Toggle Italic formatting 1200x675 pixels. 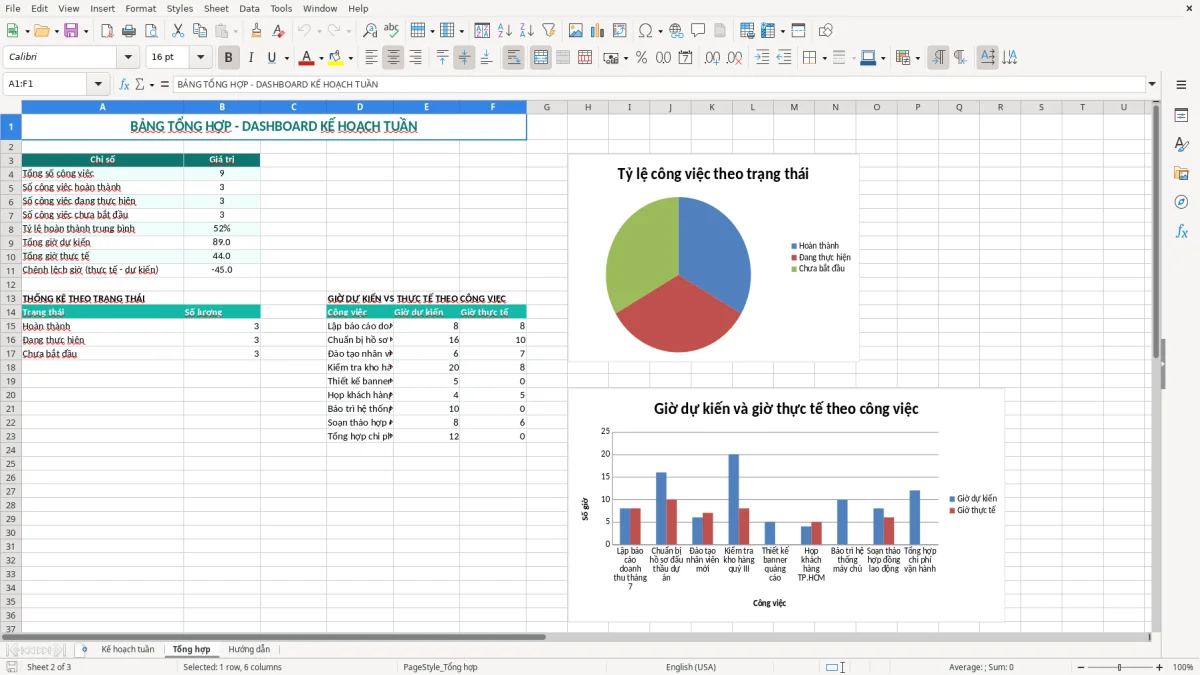click(251, 58)
